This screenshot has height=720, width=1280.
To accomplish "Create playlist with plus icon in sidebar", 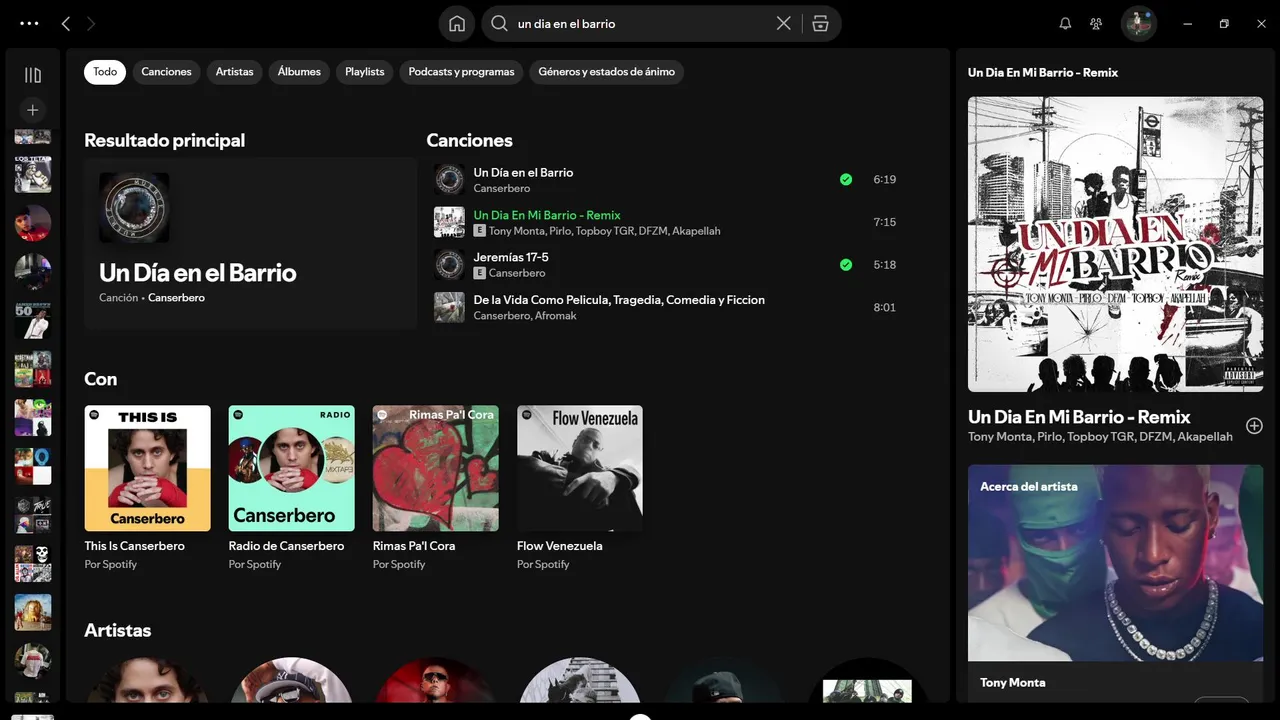I will coord(33,110).
